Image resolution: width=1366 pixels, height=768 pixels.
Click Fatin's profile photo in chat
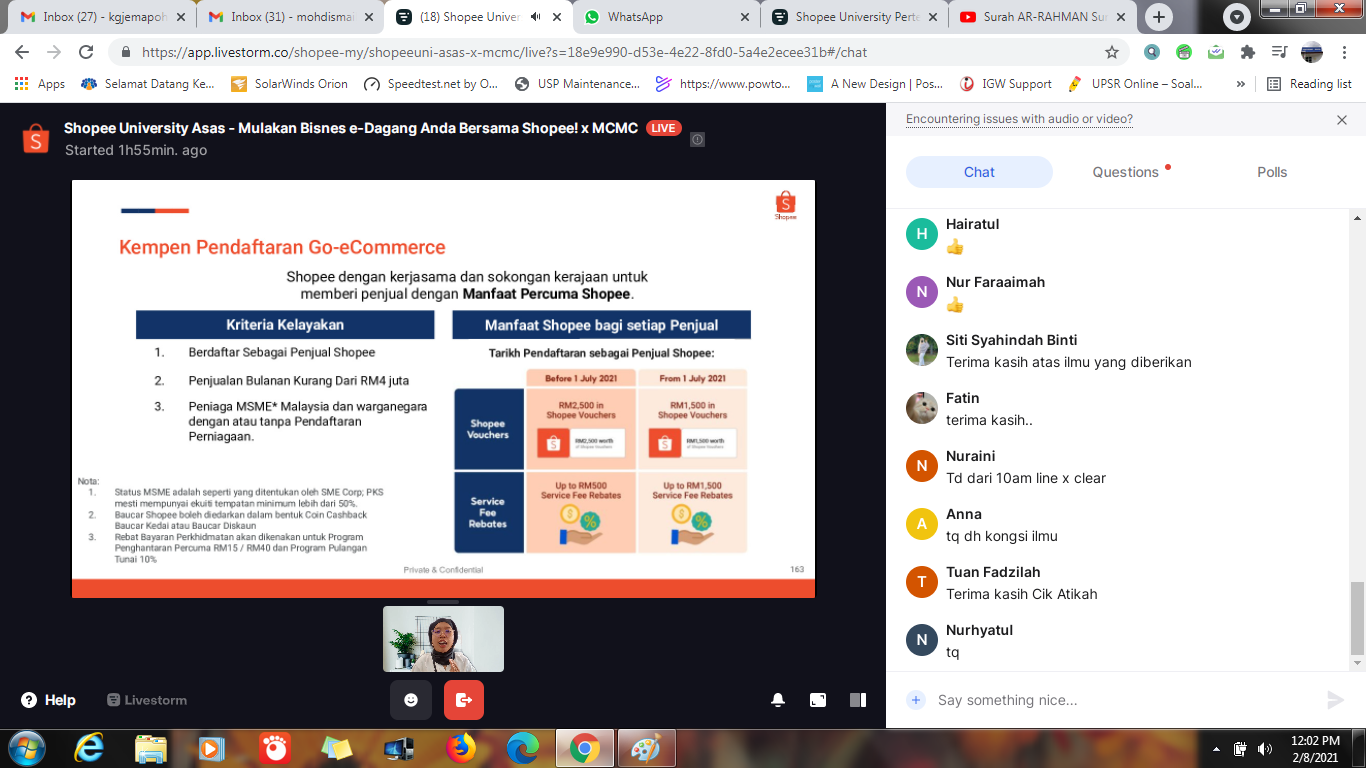pos(922,408)
